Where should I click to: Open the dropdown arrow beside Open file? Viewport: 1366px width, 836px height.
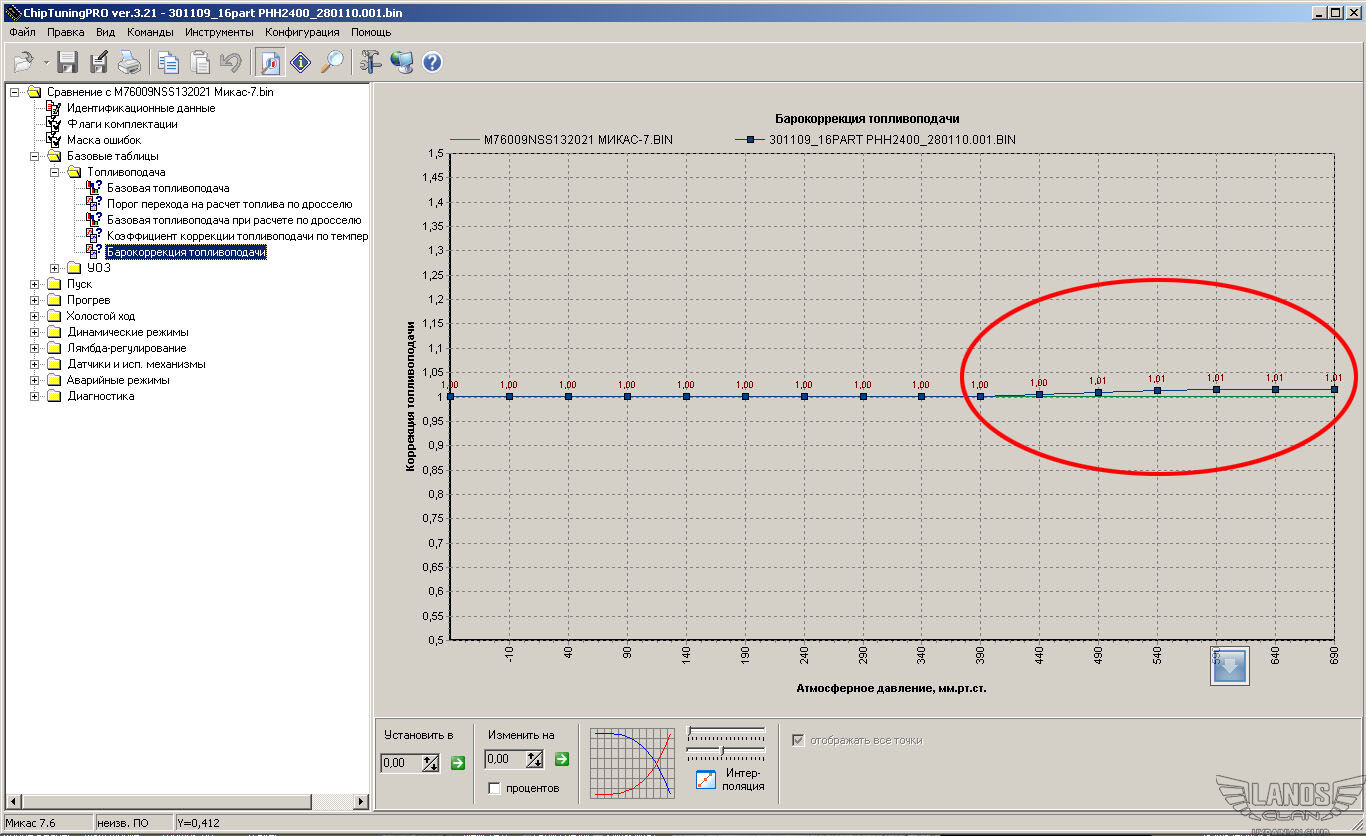[46, 64]
